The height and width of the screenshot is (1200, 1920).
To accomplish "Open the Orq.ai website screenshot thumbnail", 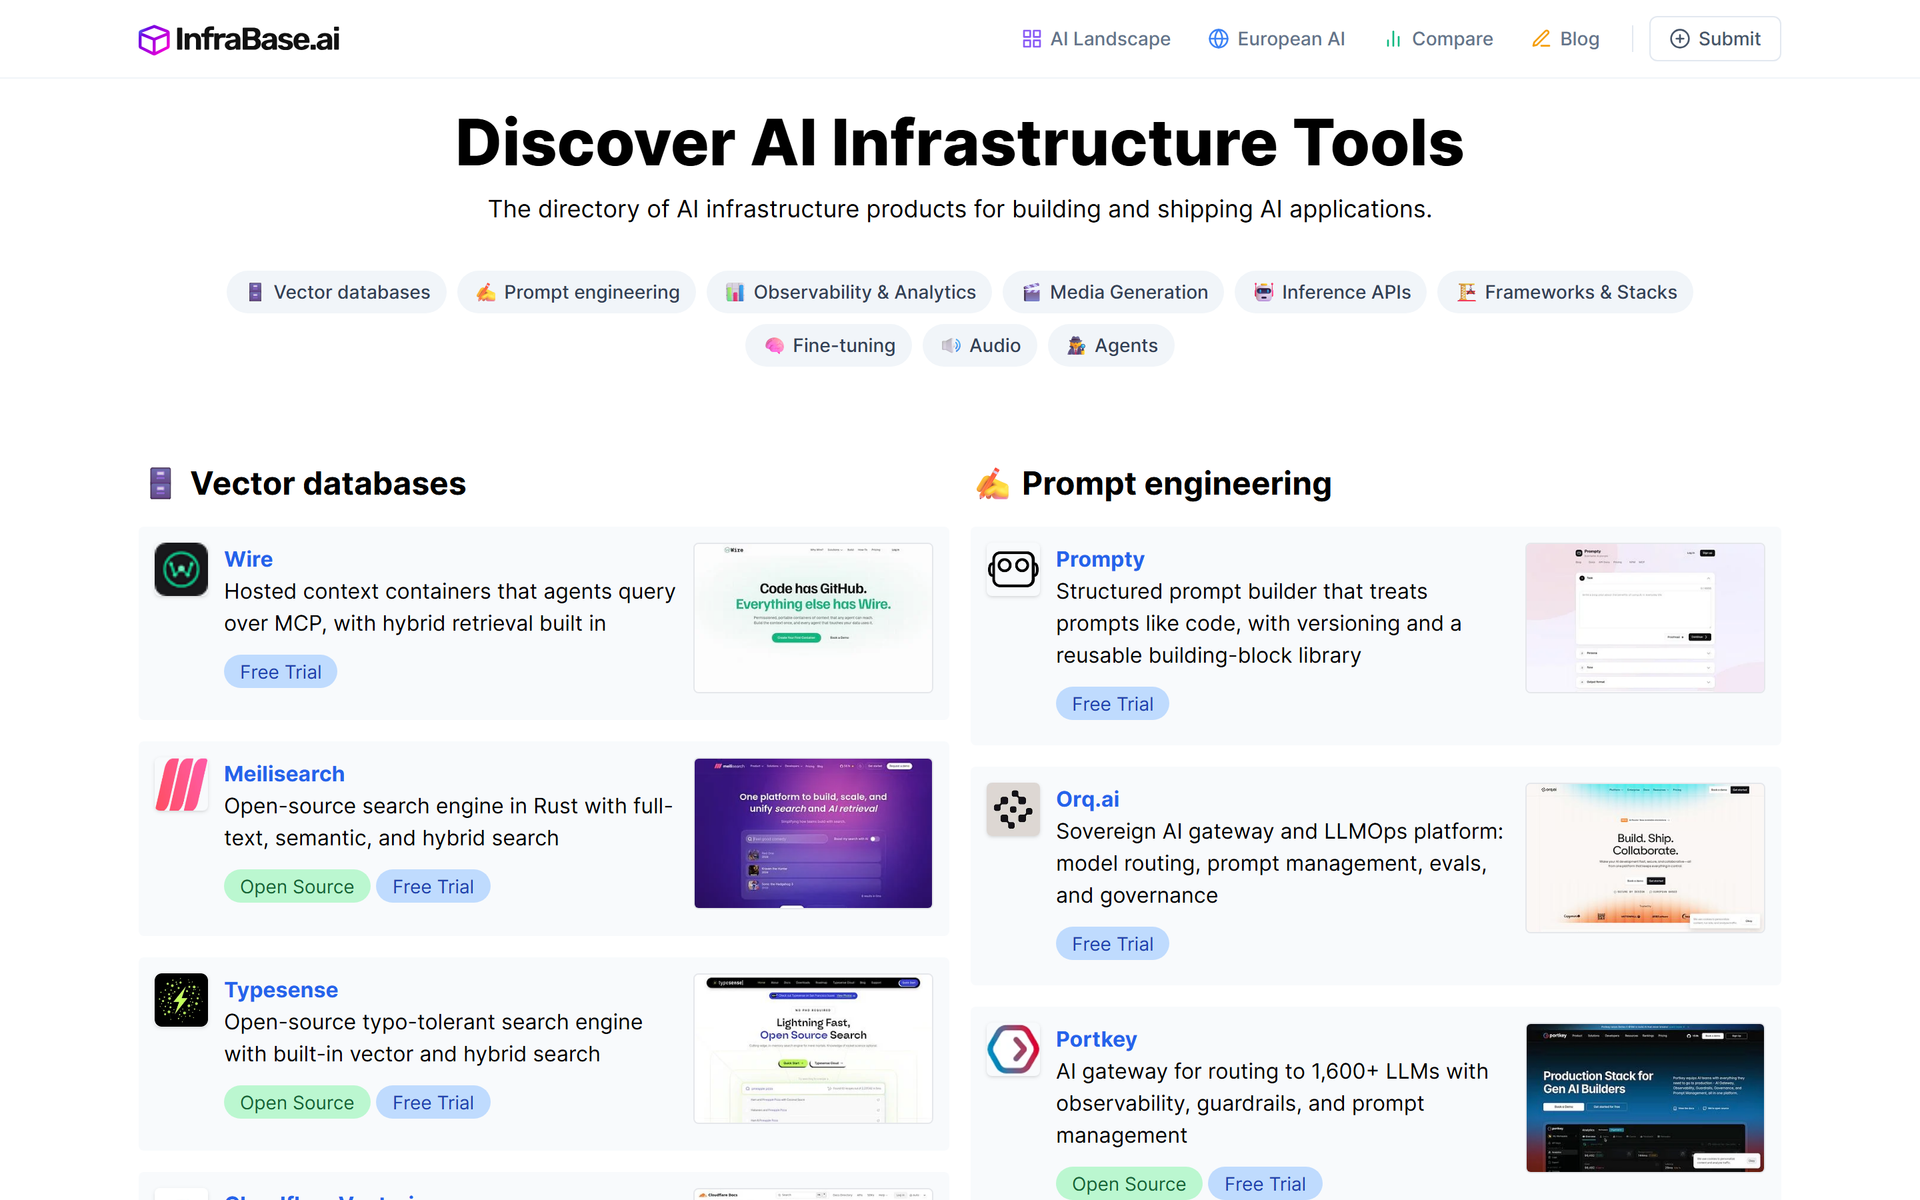I will tap(1645, 858).
